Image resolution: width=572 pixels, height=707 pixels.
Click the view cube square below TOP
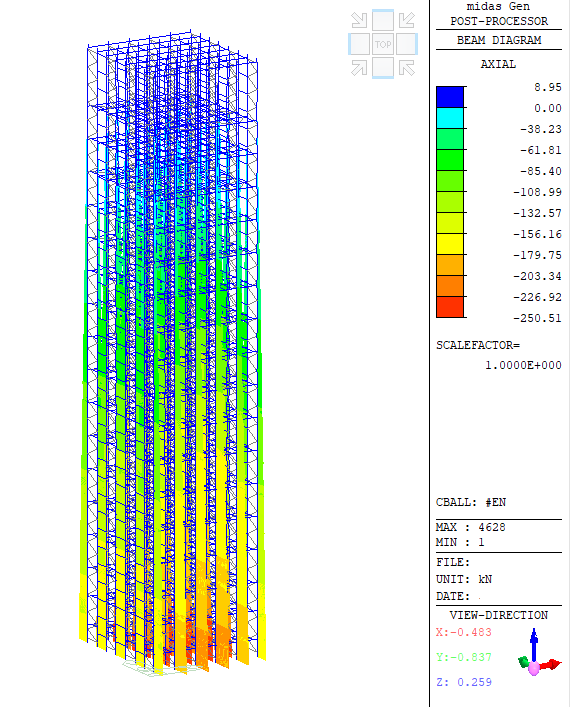pyautogui.click(x=383, y=68)
